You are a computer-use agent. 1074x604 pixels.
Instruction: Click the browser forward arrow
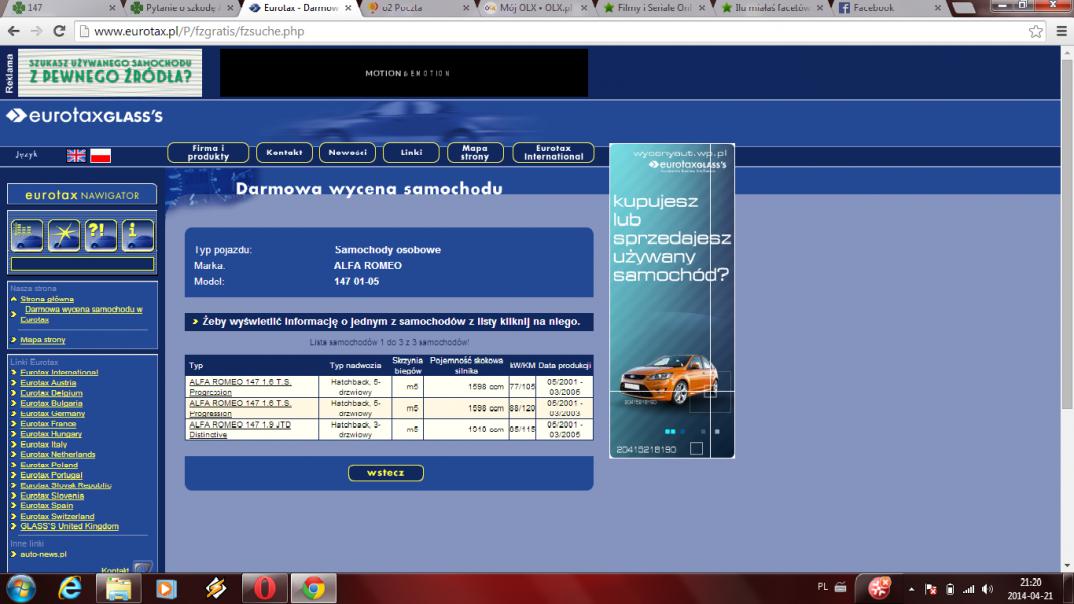coord(36,32)
